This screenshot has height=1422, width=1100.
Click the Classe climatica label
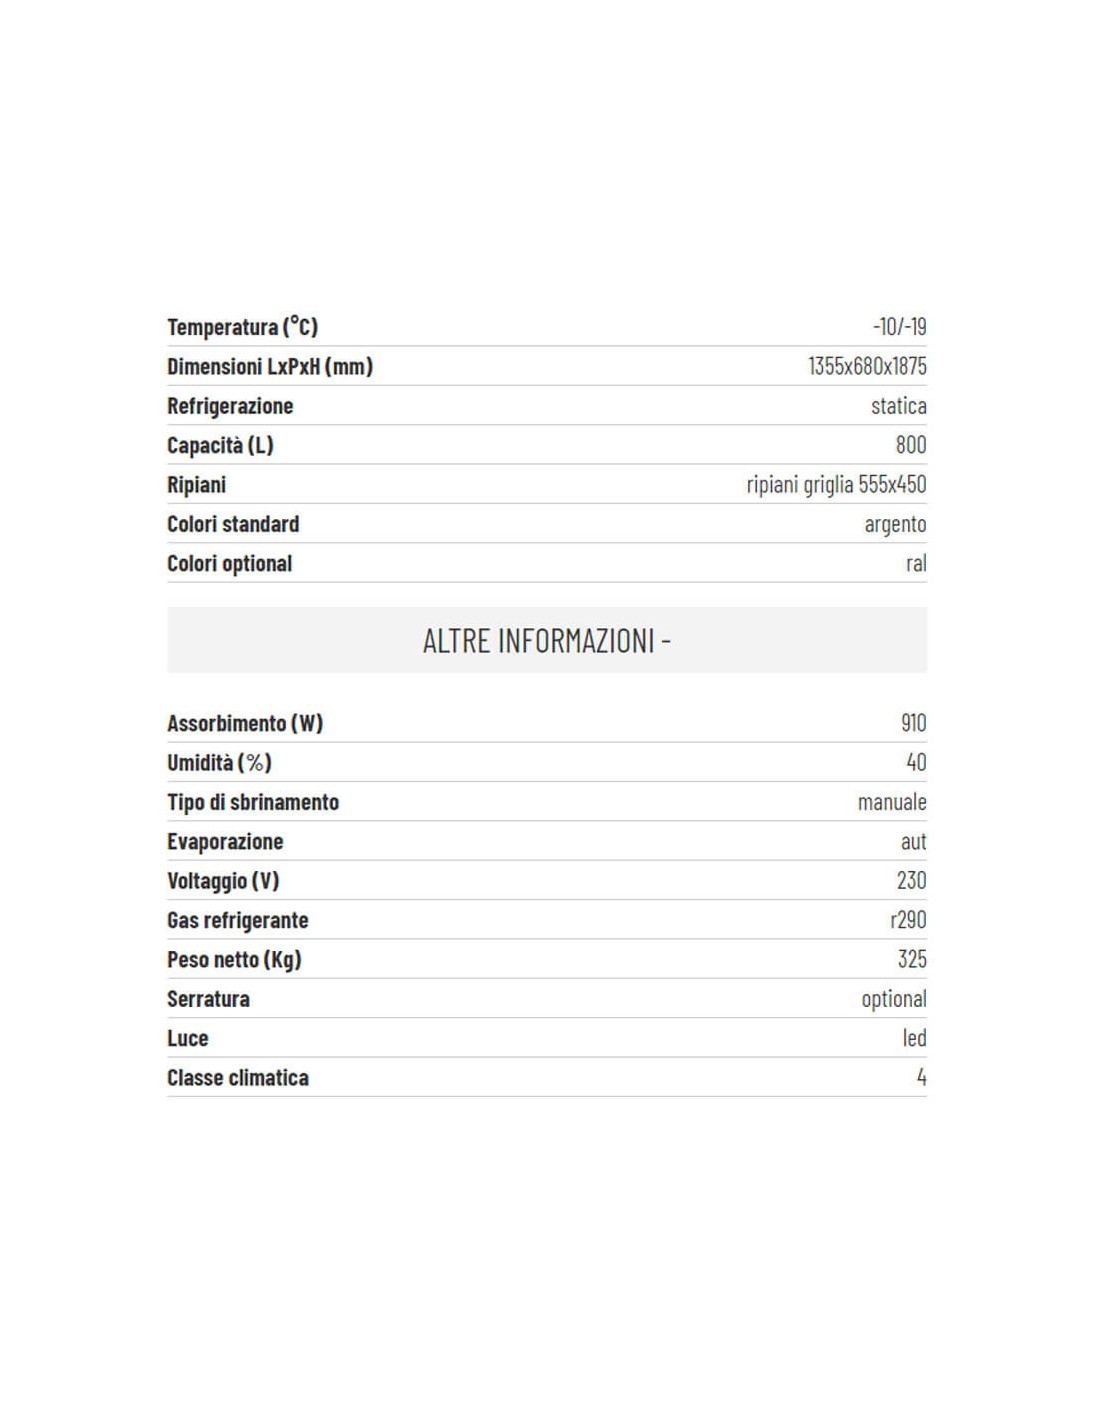pos(238,1078)
